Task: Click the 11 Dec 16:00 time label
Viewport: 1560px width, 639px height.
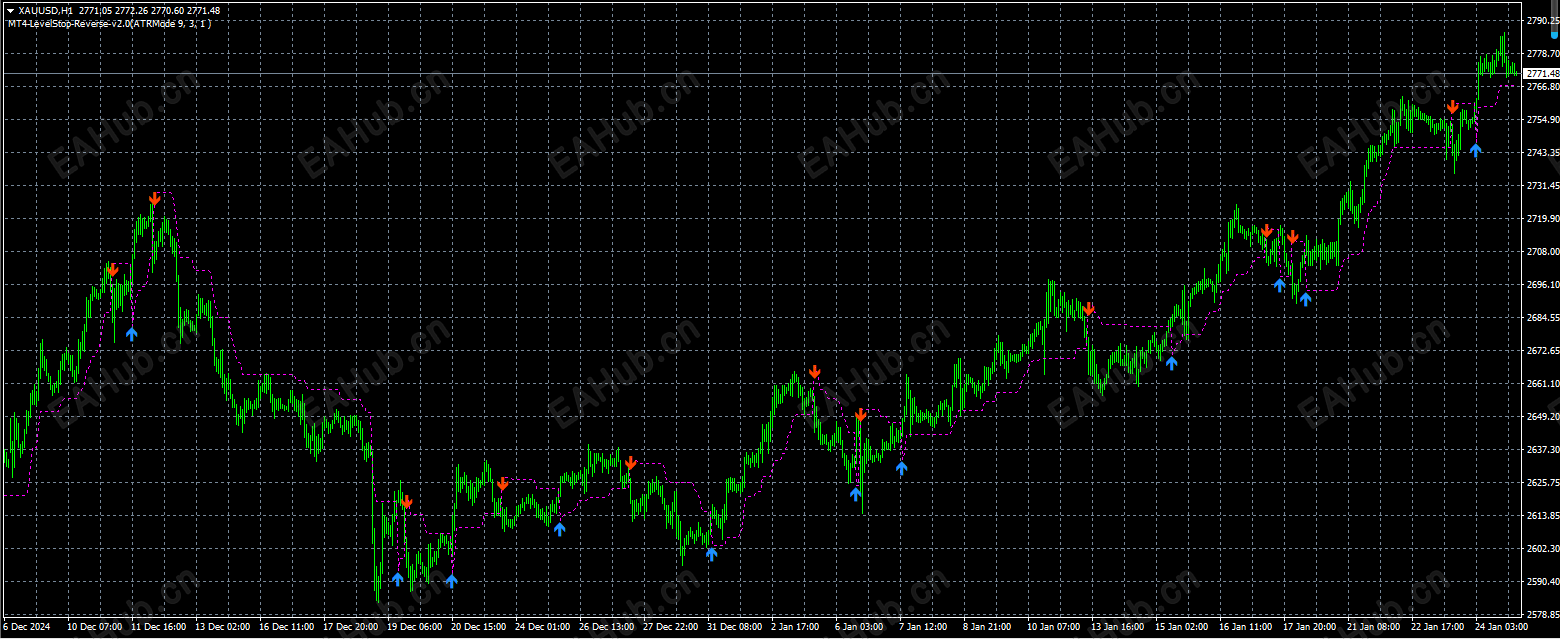Action: 158,627
